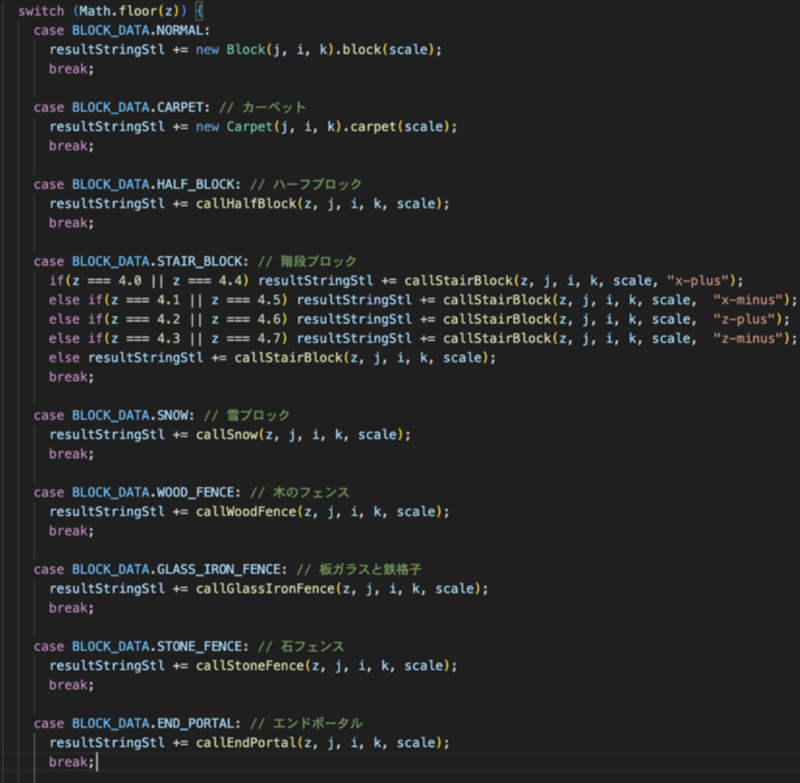
Task: Click the 'エンドポータル' comment
Action: [317, 723]
